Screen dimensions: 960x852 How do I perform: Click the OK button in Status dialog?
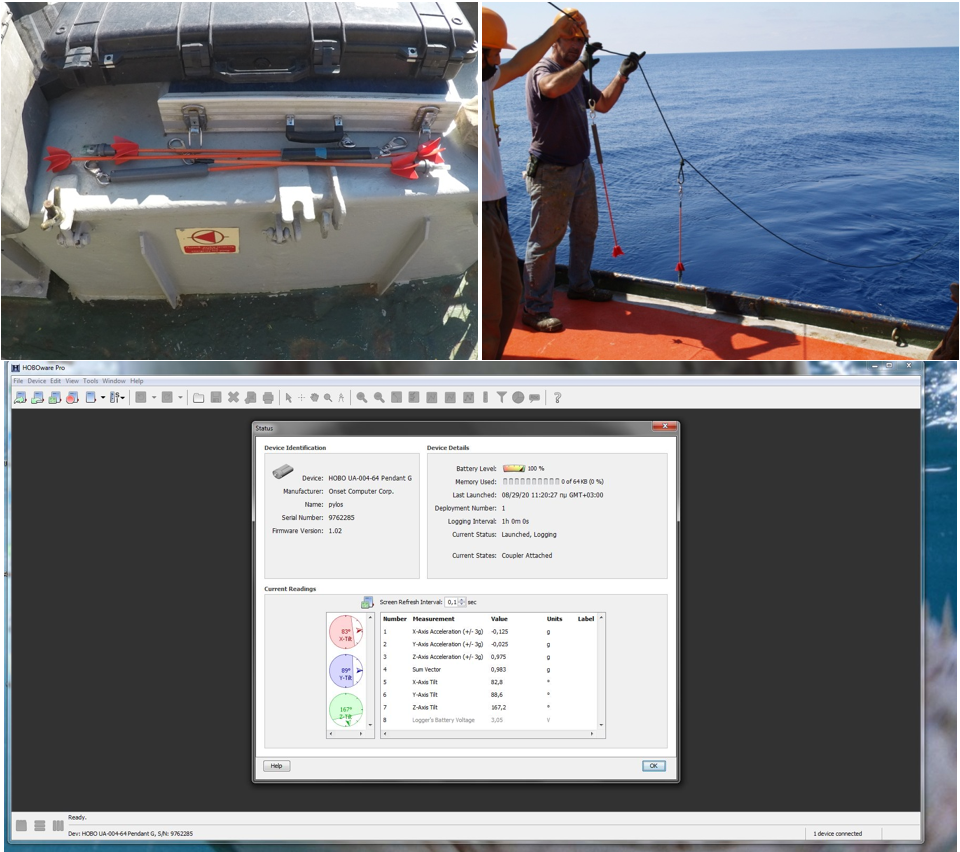tap(653, 766)
